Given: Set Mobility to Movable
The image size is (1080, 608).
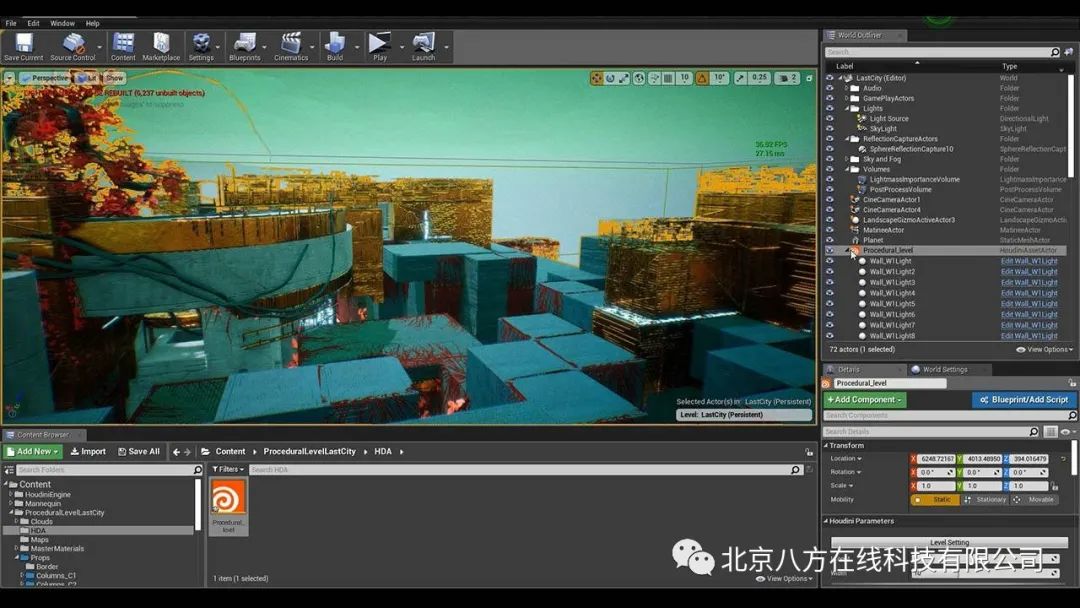Looking at the screenshot, I should tap(1034, 500).
